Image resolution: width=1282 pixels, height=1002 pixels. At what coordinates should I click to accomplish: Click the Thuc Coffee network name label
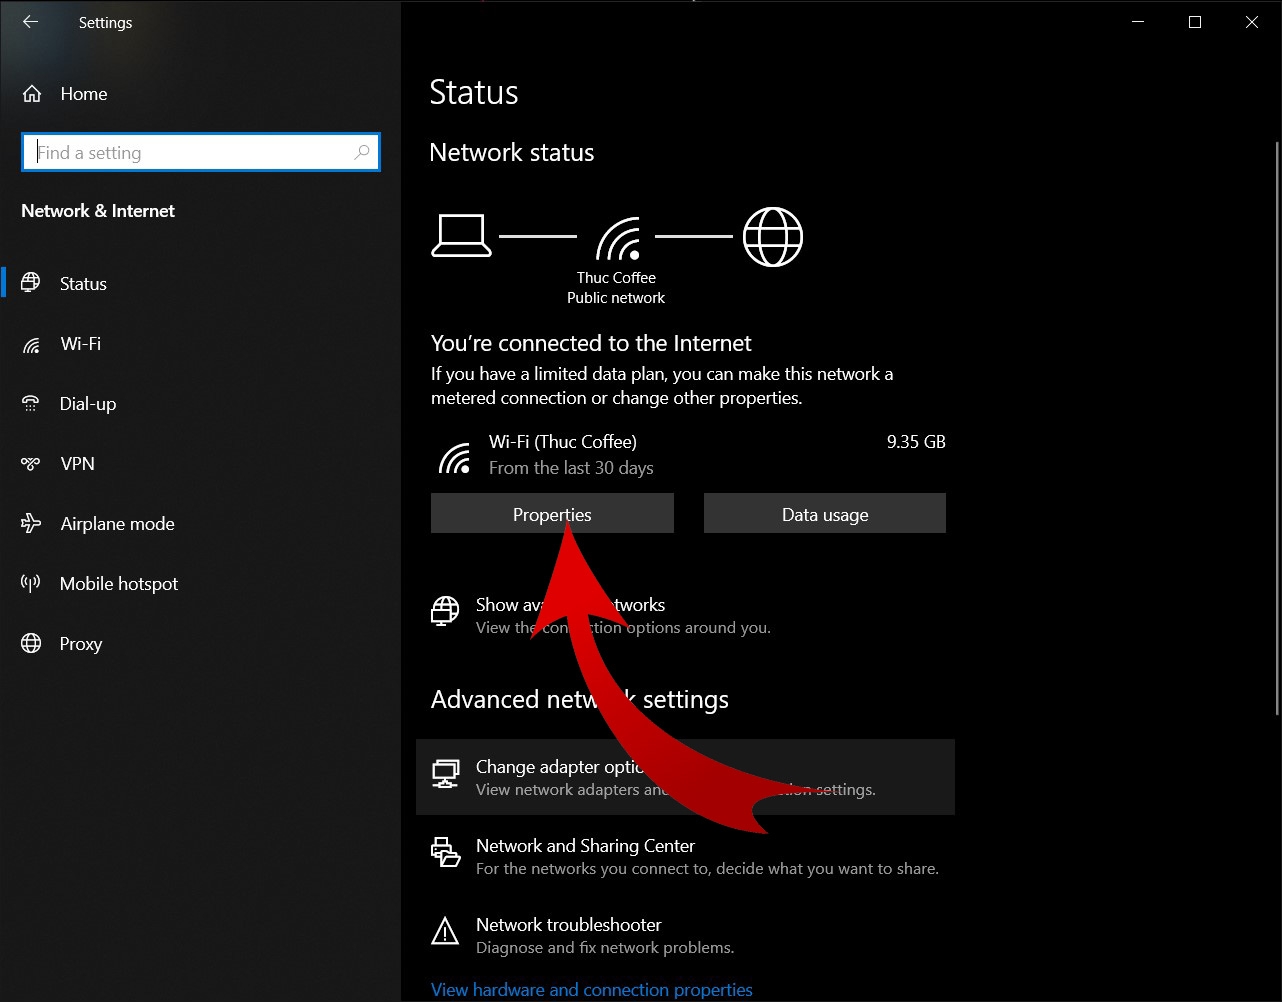pos(616,278)
